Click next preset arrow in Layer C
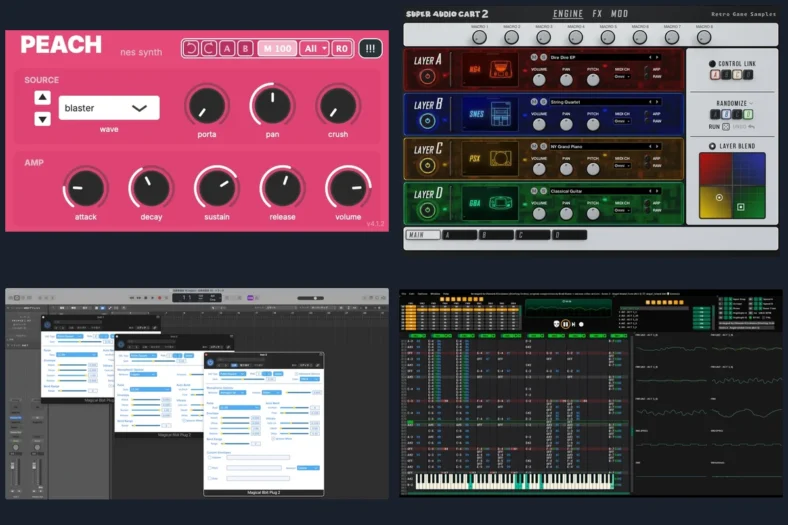The width and height of the screenshot is (788, 525). pos(657,146)
